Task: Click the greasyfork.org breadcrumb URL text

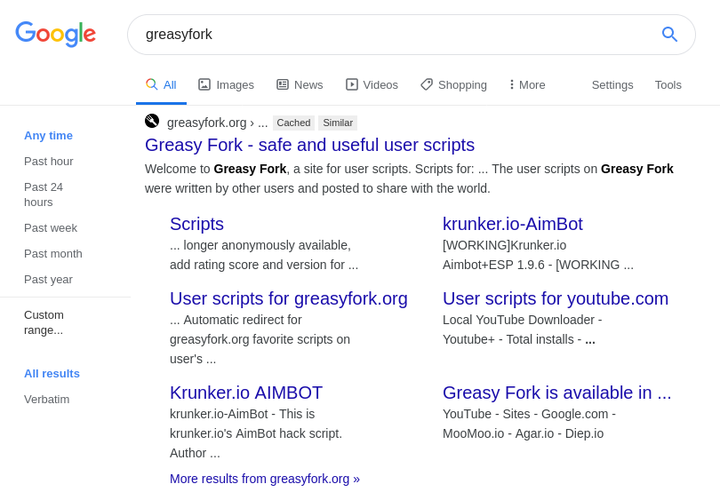Action: pos(217,123)
